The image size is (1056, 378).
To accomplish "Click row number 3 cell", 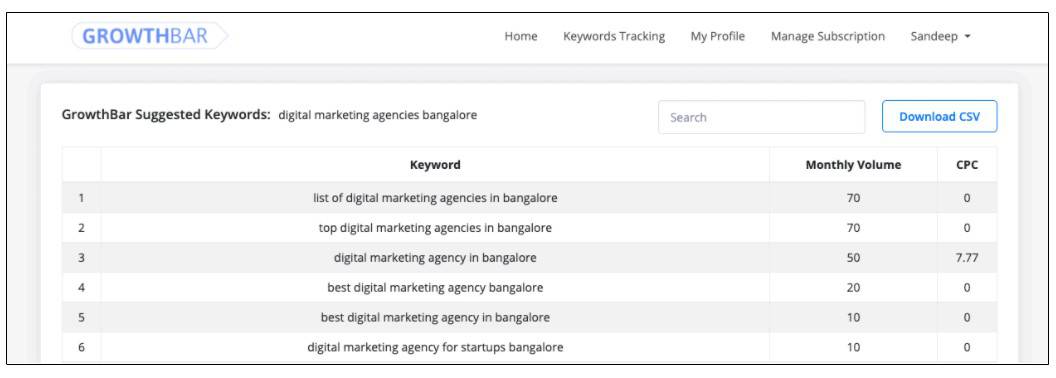I will 81,257.
